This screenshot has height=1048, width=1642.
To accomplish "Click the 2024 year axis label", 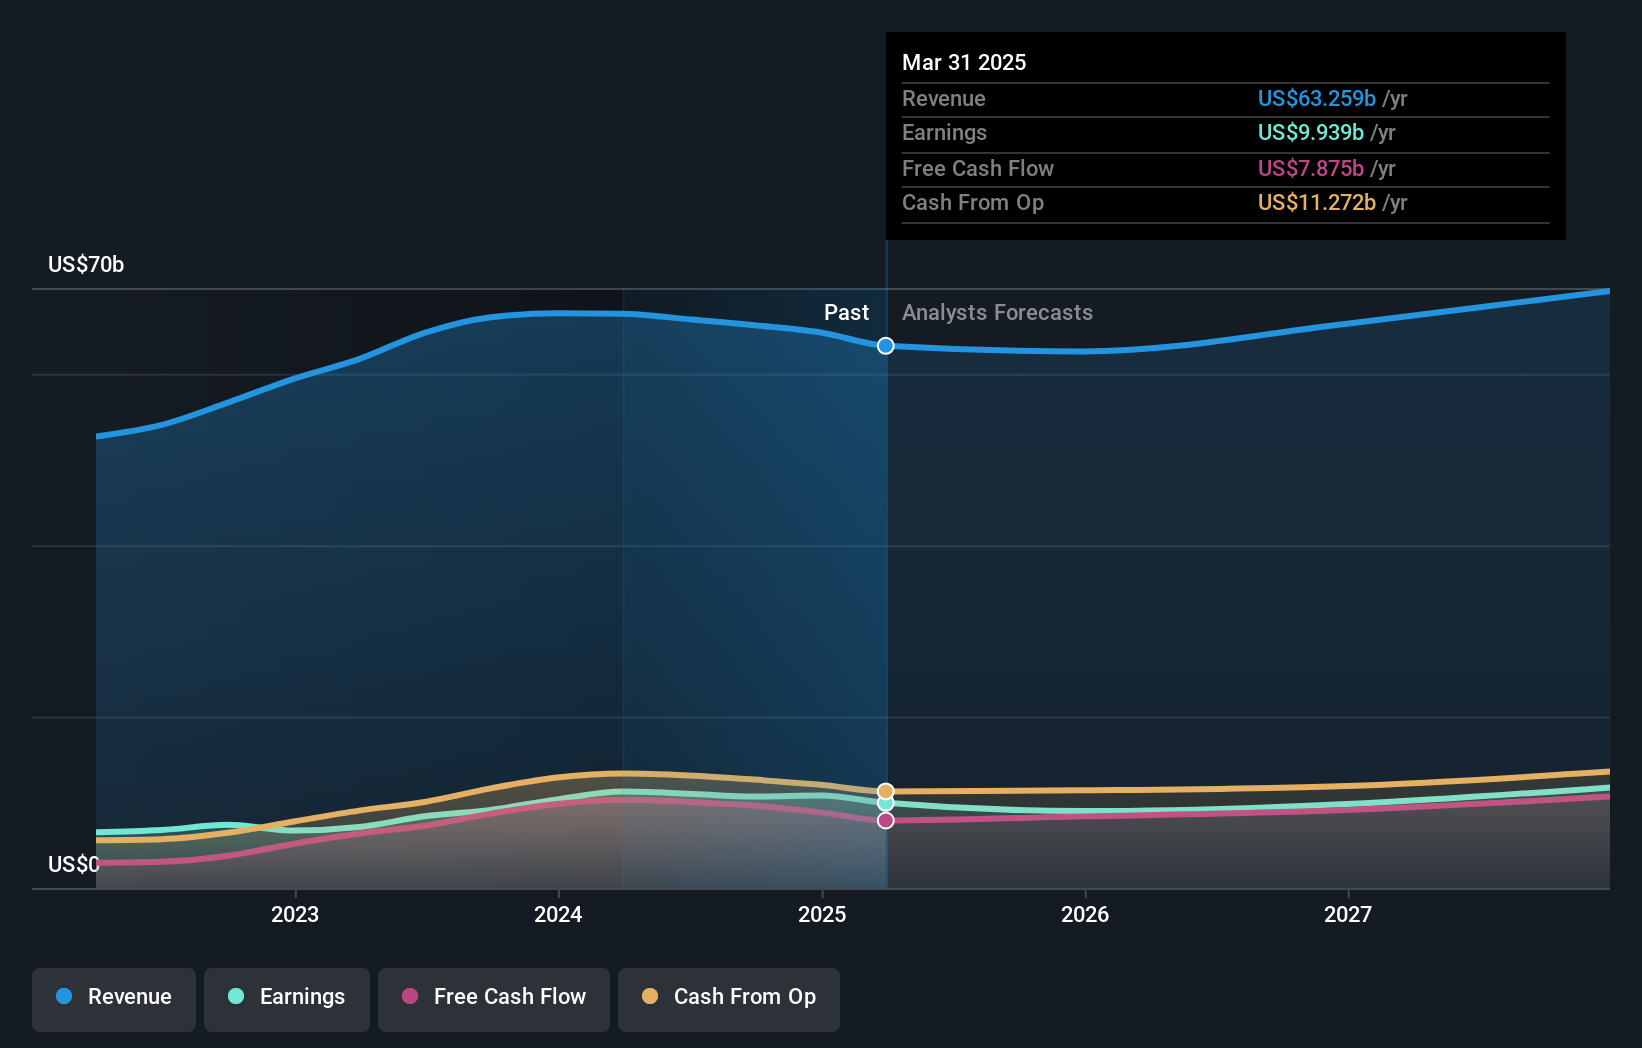I will [558, 914].
